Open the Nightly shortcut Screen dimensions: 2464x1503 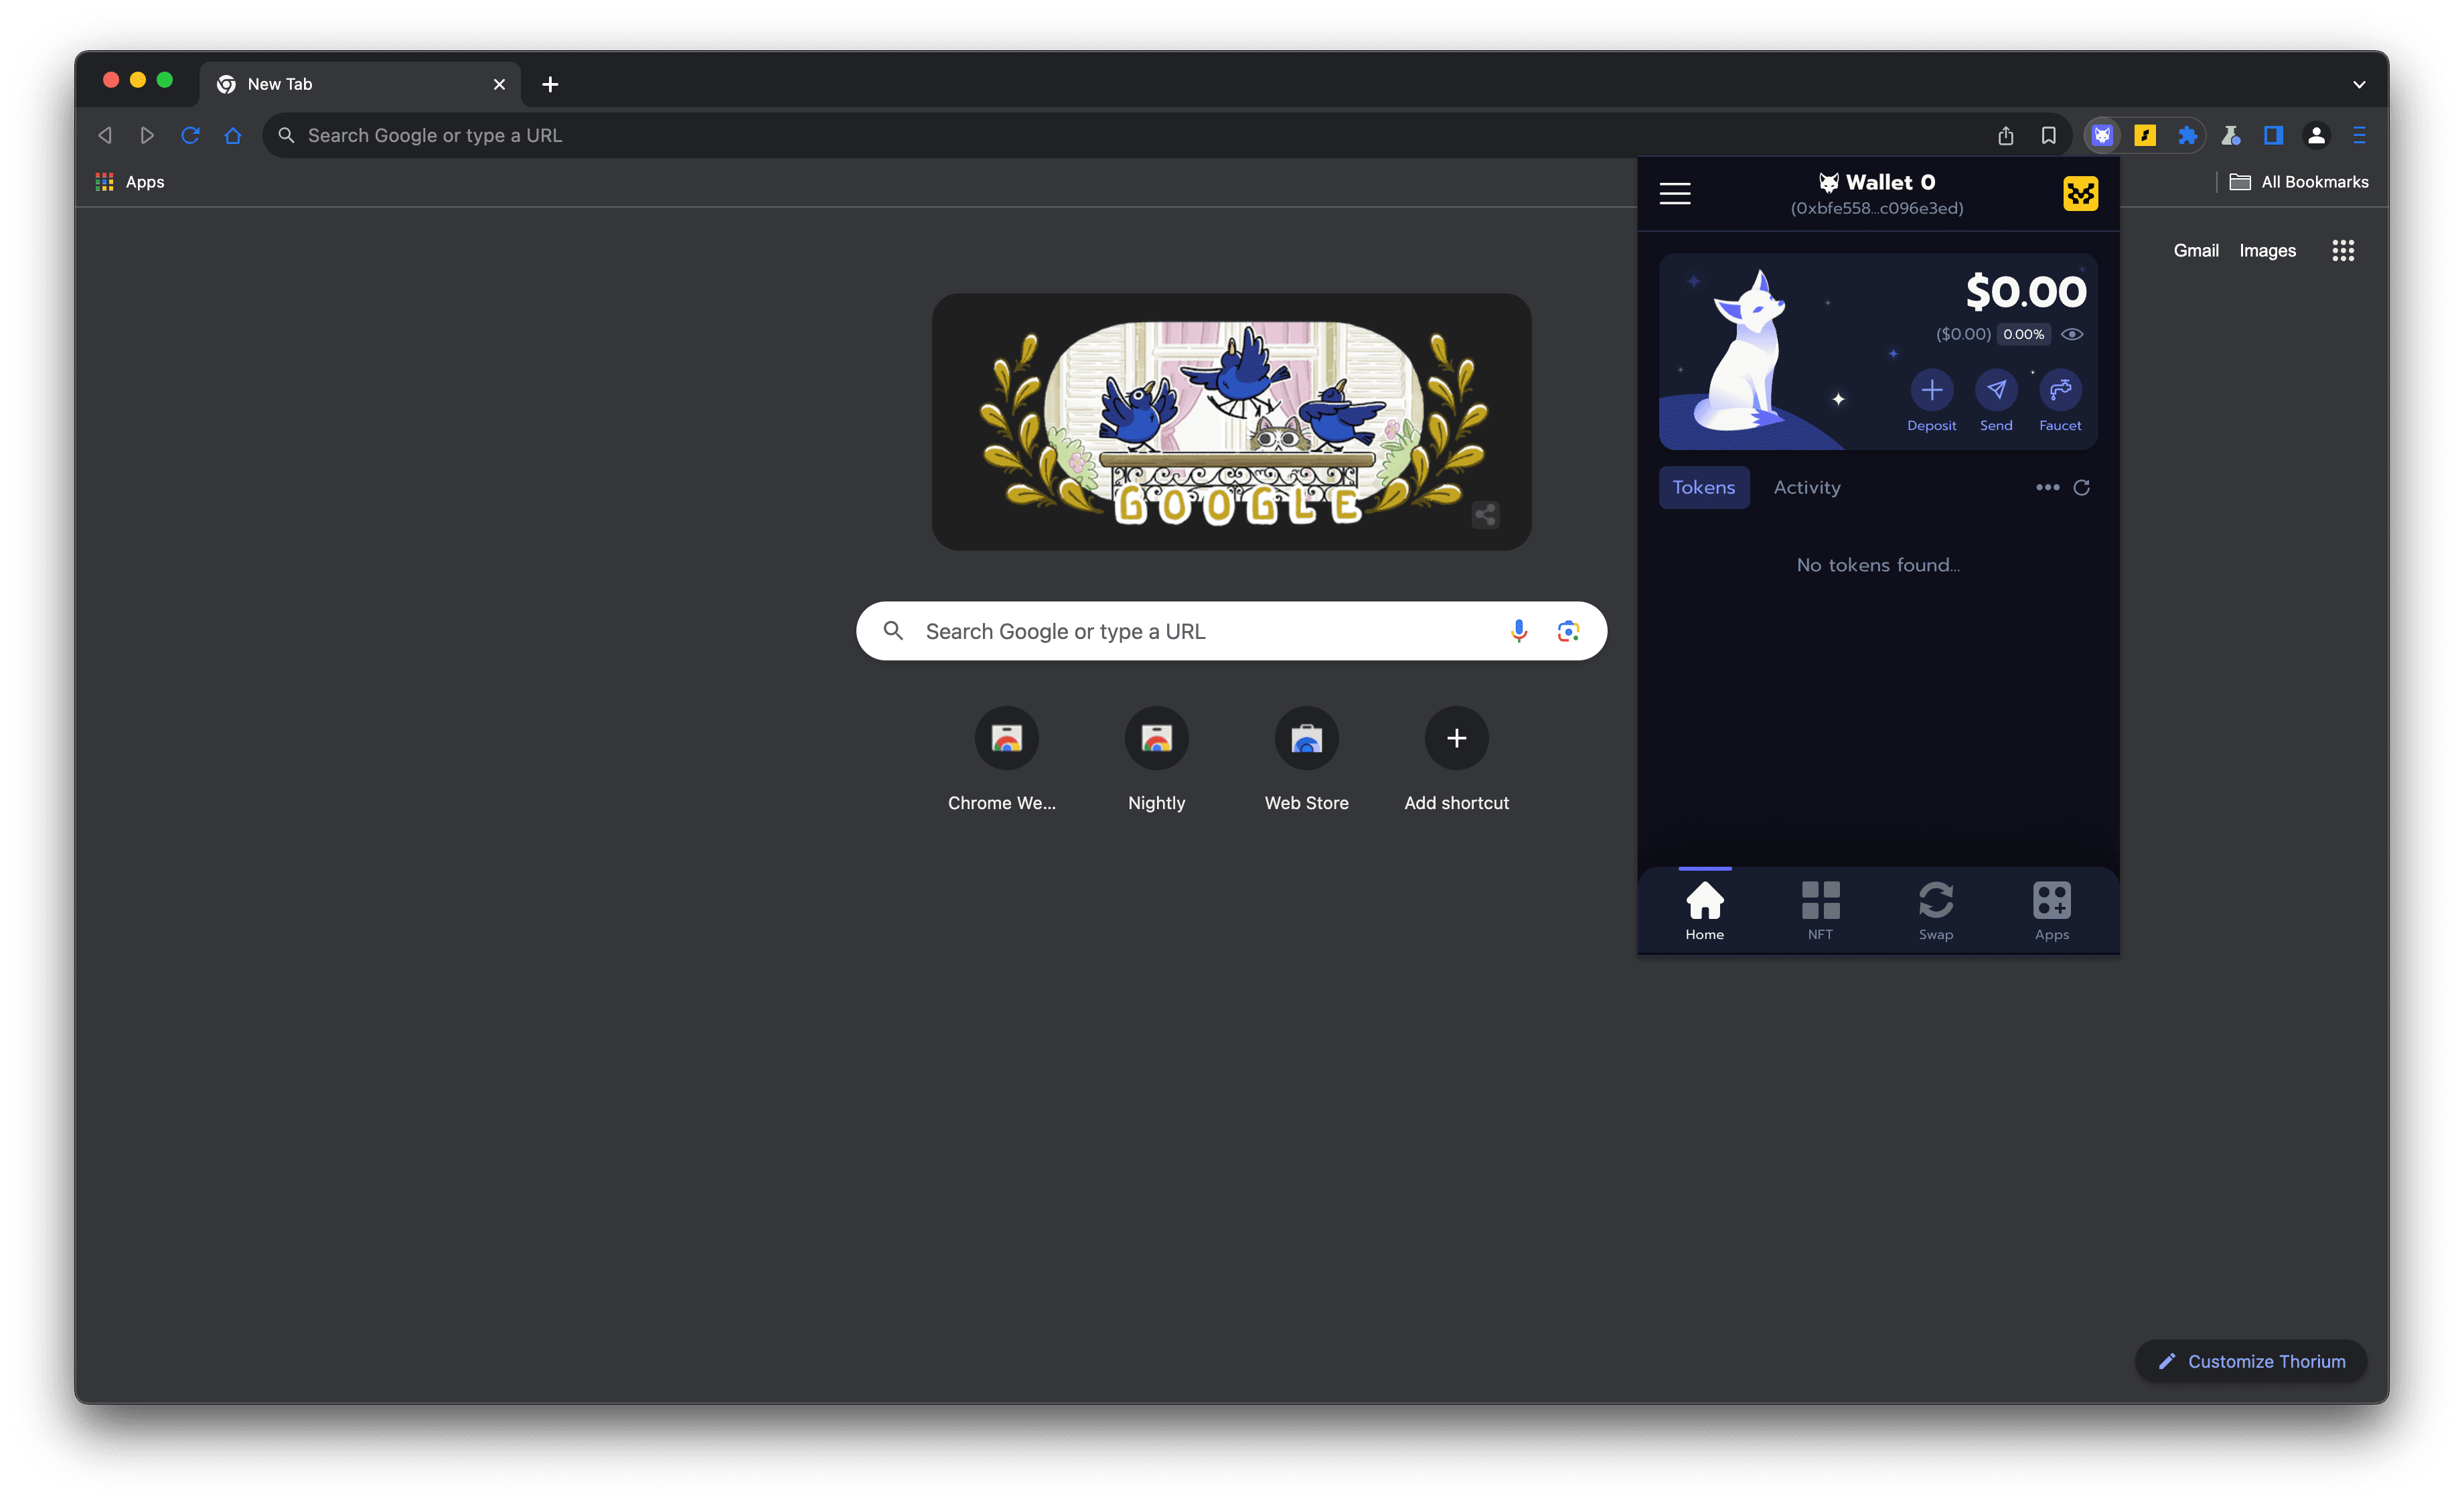1156,760
